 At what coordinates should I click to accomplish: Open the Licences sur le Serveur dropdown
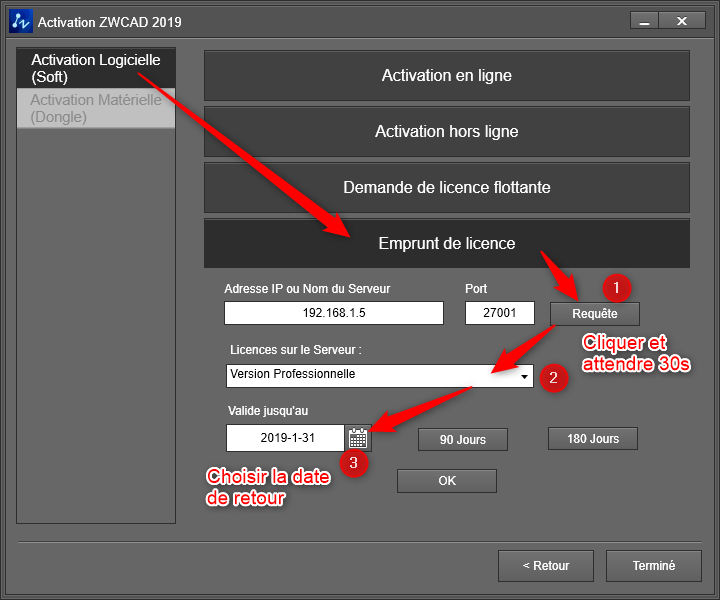tap(526, 376)
